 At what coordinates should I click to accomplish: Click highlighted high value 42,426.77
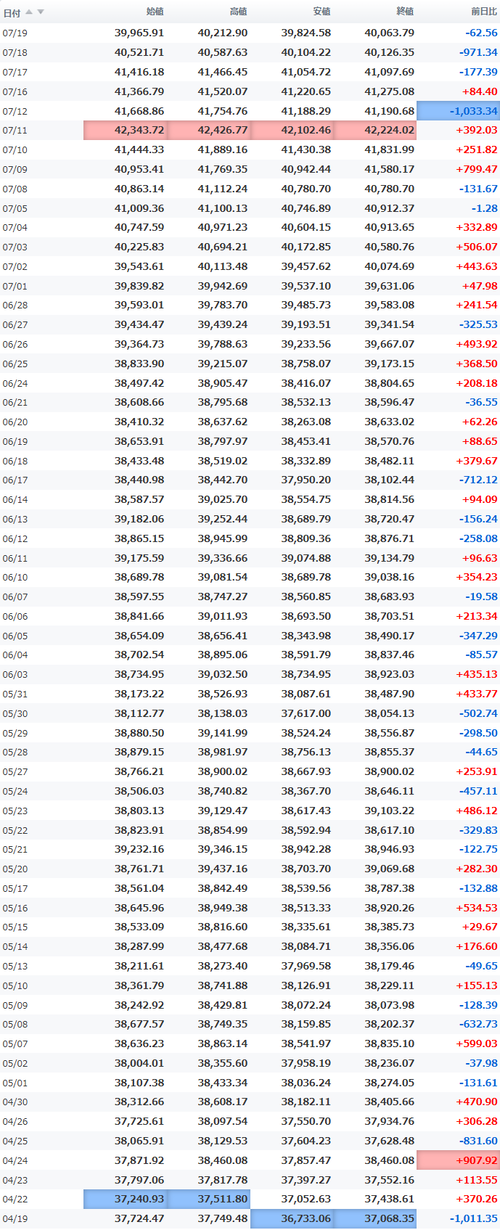[x=209, y=130]
